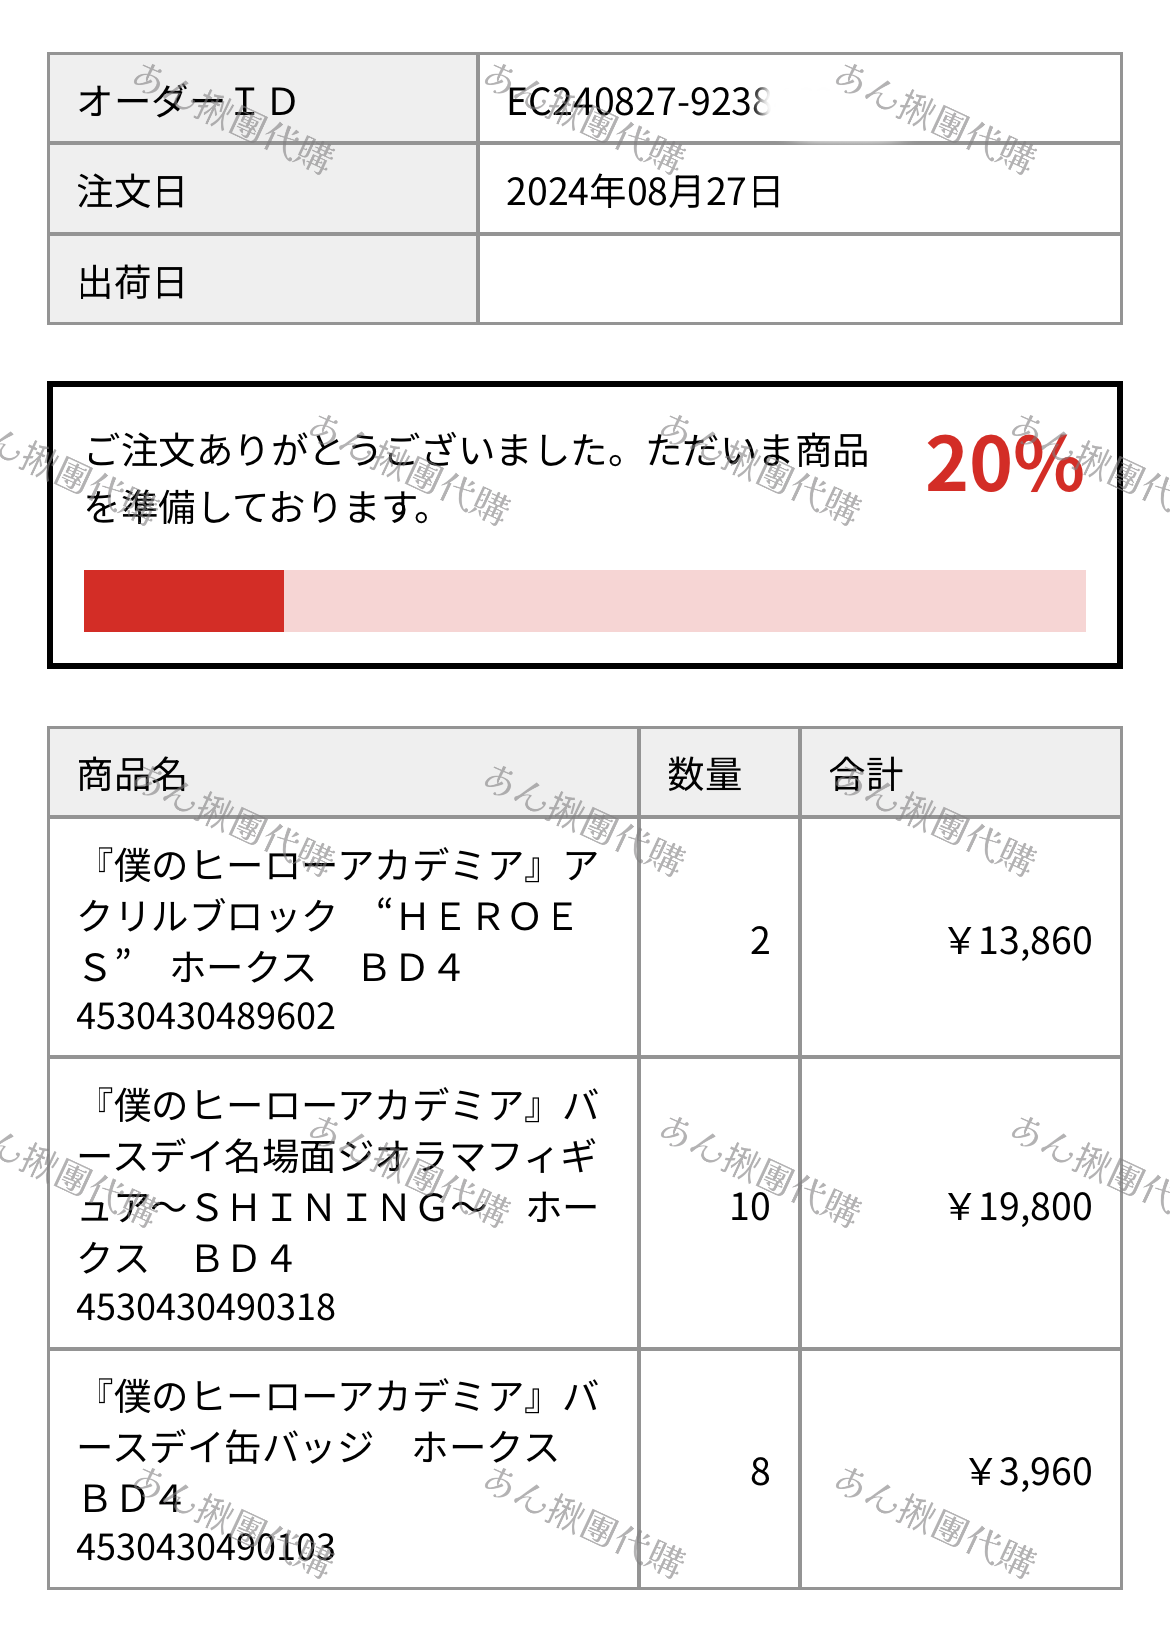Click the order ID value EC240827-9238

coord(638,102)
